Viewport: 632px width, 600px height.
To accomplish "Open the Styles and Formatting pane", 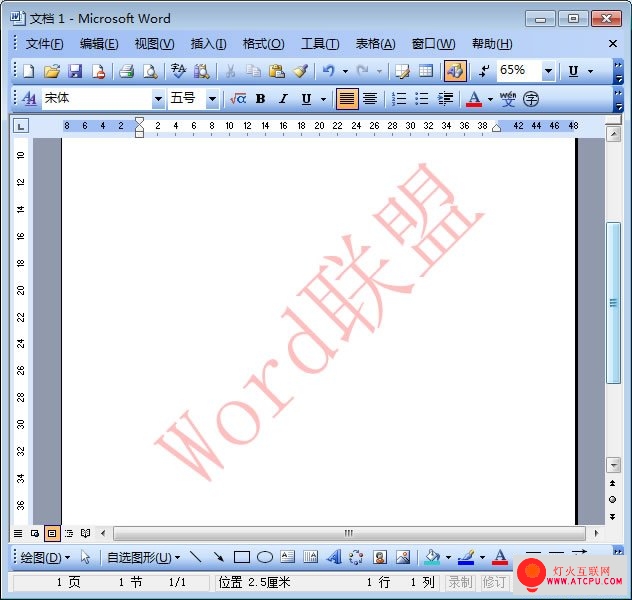I will coord(29,99).
